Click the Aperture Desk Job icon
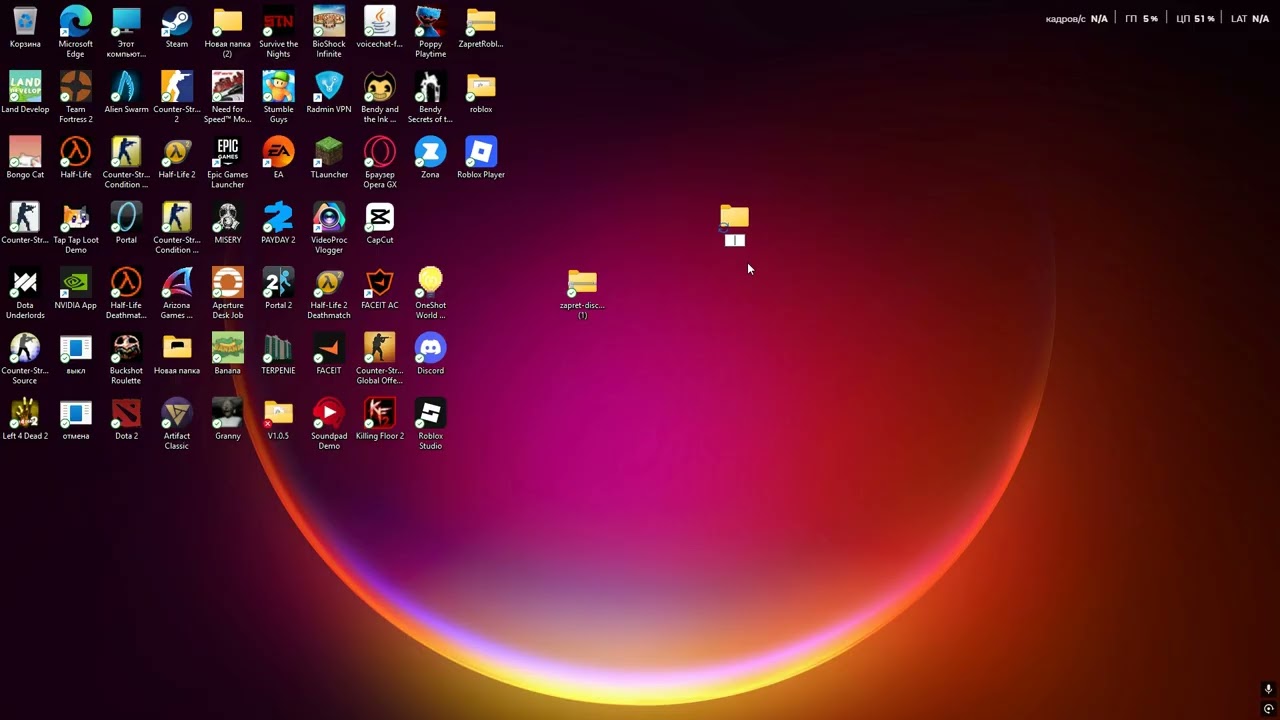This screenshot has height=720, width=1280. (x=228, y=282)
